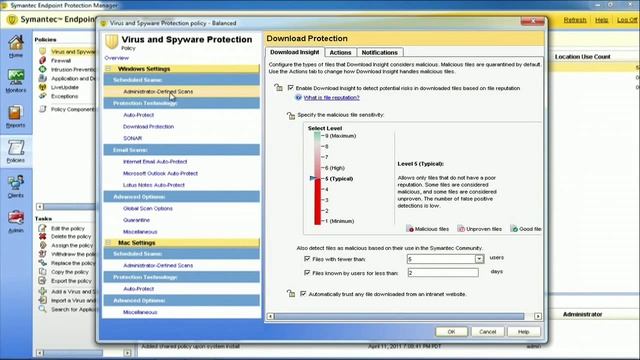Select Download Protection tree item

(x=148, y=127)
